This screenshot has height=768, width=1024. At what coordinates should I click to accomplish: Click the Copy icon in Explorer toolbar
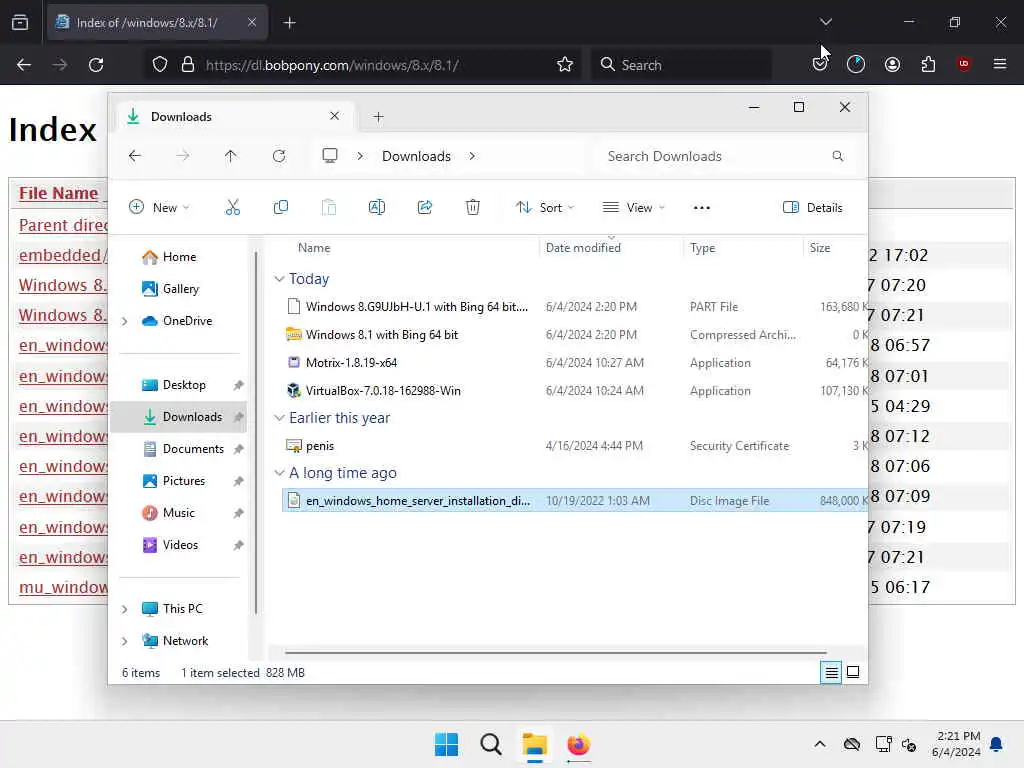tap(281, 208)
